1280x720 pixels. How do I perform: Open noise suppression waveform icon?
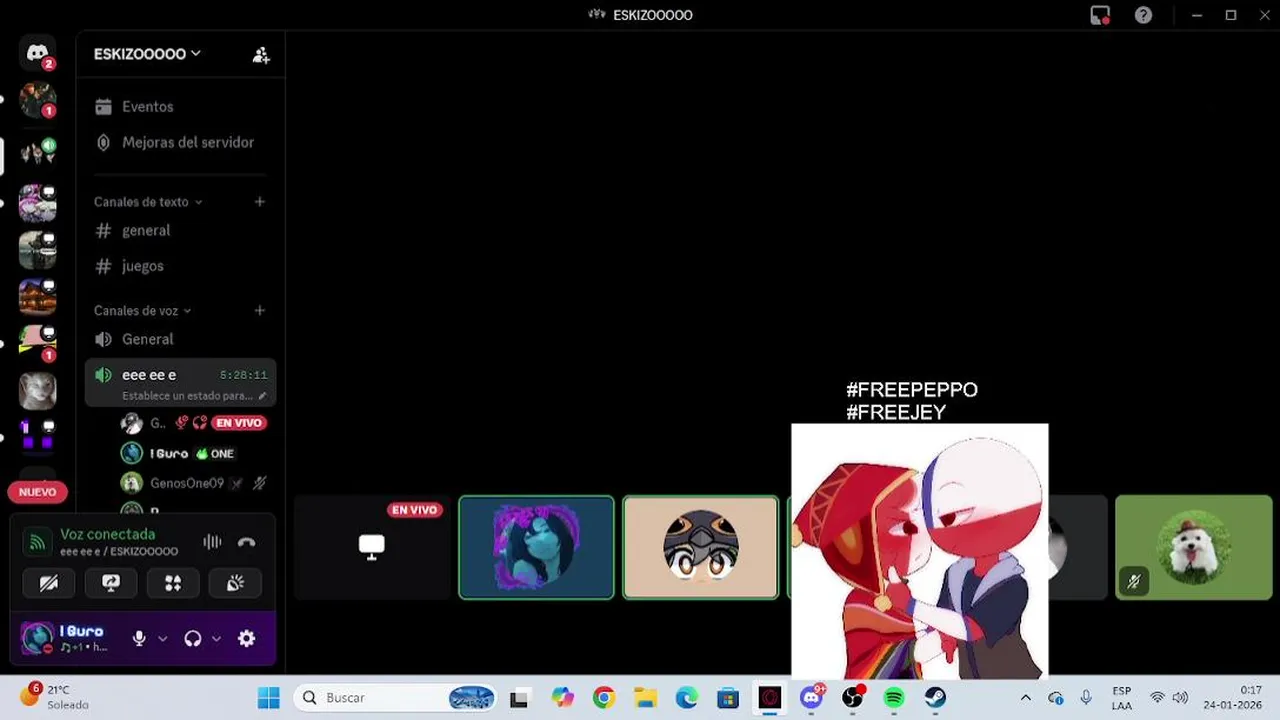[212, 542]
